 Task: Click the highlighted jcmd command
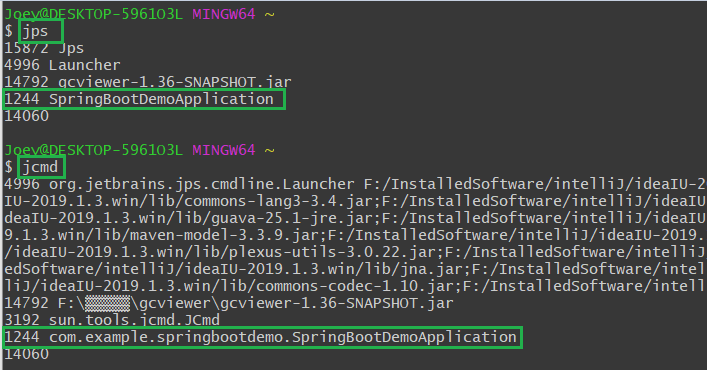click(x=41, y=167)
